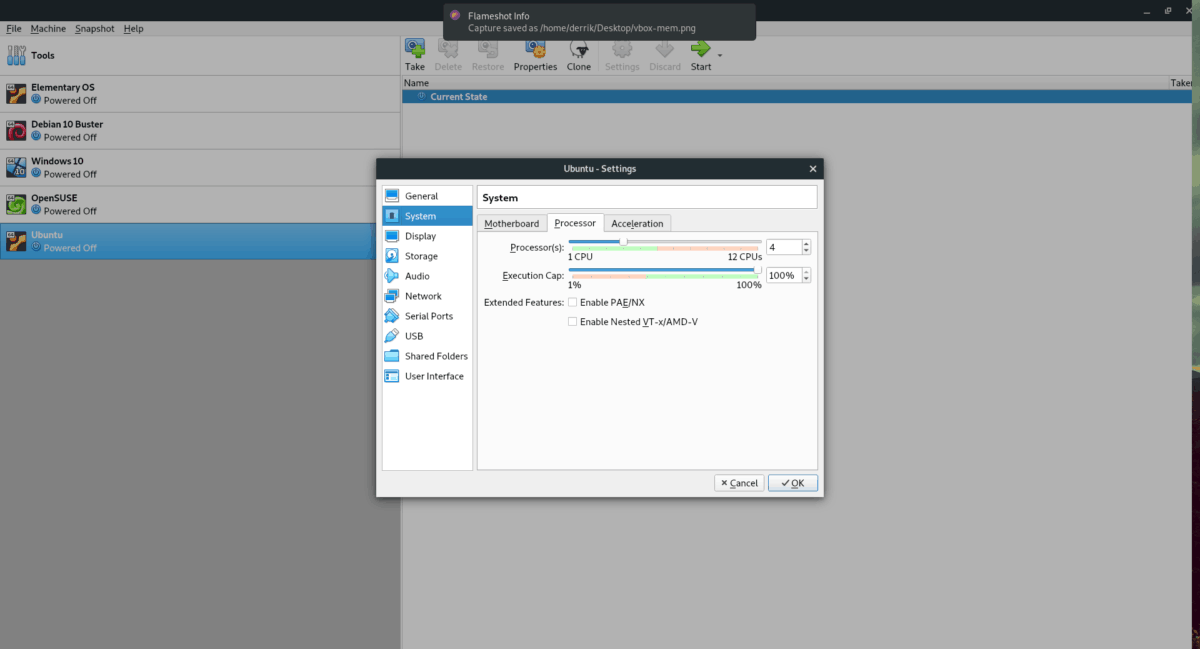Select the Storage settings category
This screenshot has width=1200, height=649.
421,256
